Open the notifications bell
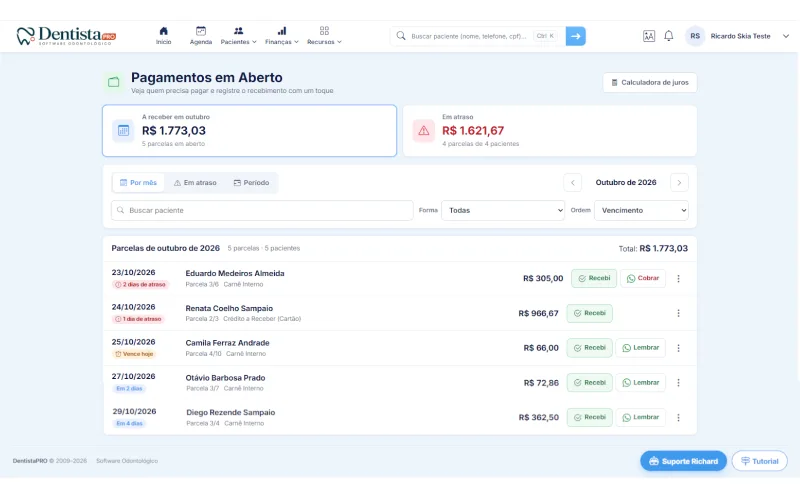800x500 pixels. click(668, 36)
